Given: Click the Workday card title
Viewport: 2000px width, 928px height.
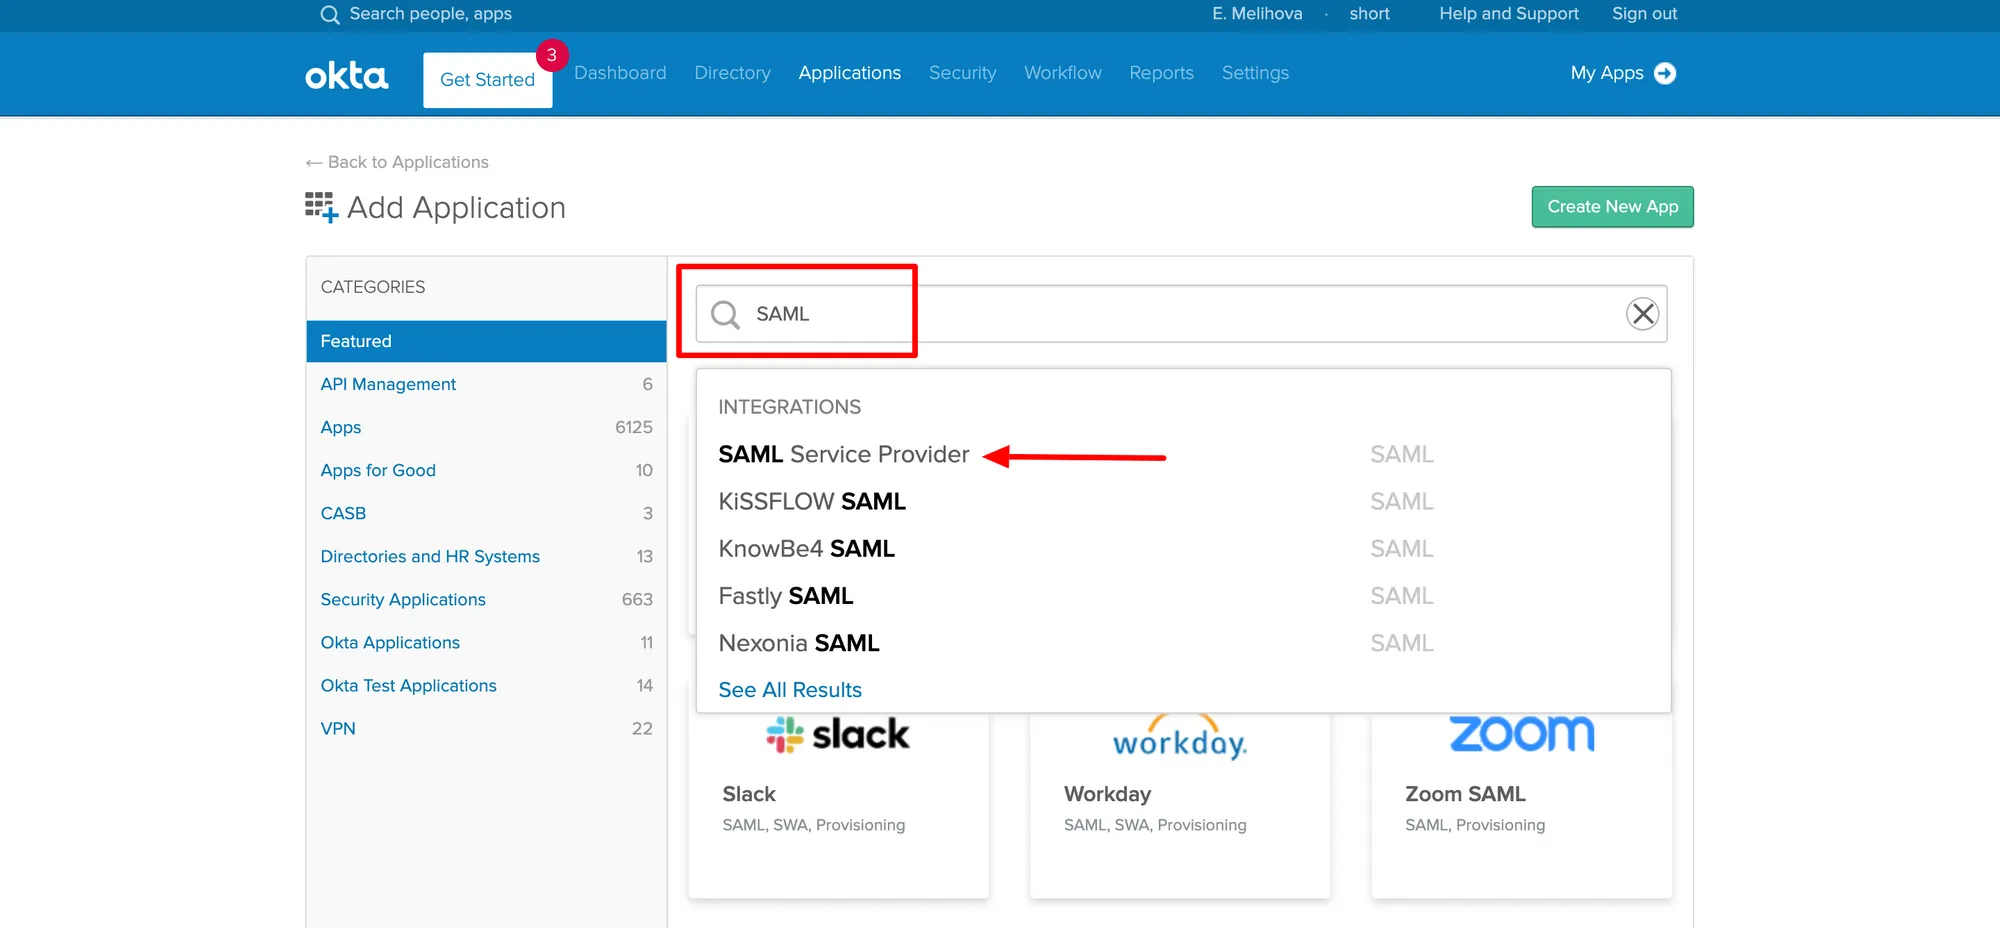Looking at the screenshot, I should [x=1107, y=794].
